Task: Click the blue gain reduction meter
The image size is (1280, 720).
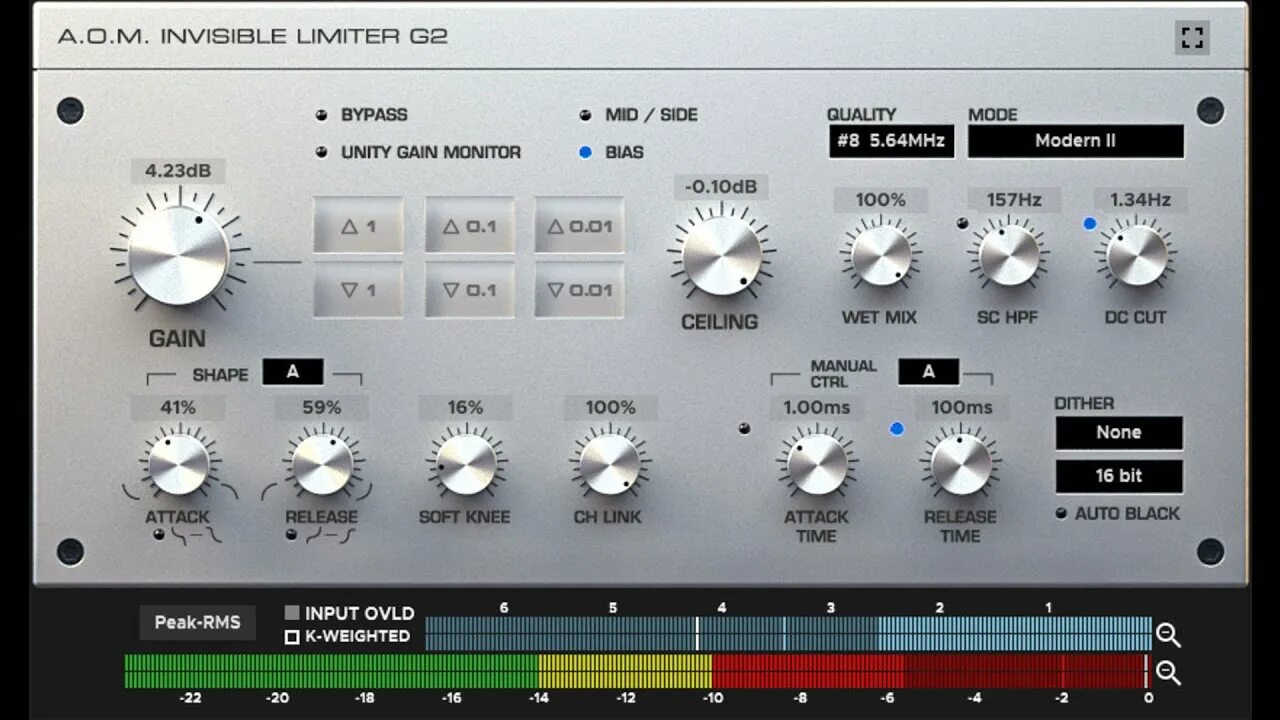Action: (788, 634)
